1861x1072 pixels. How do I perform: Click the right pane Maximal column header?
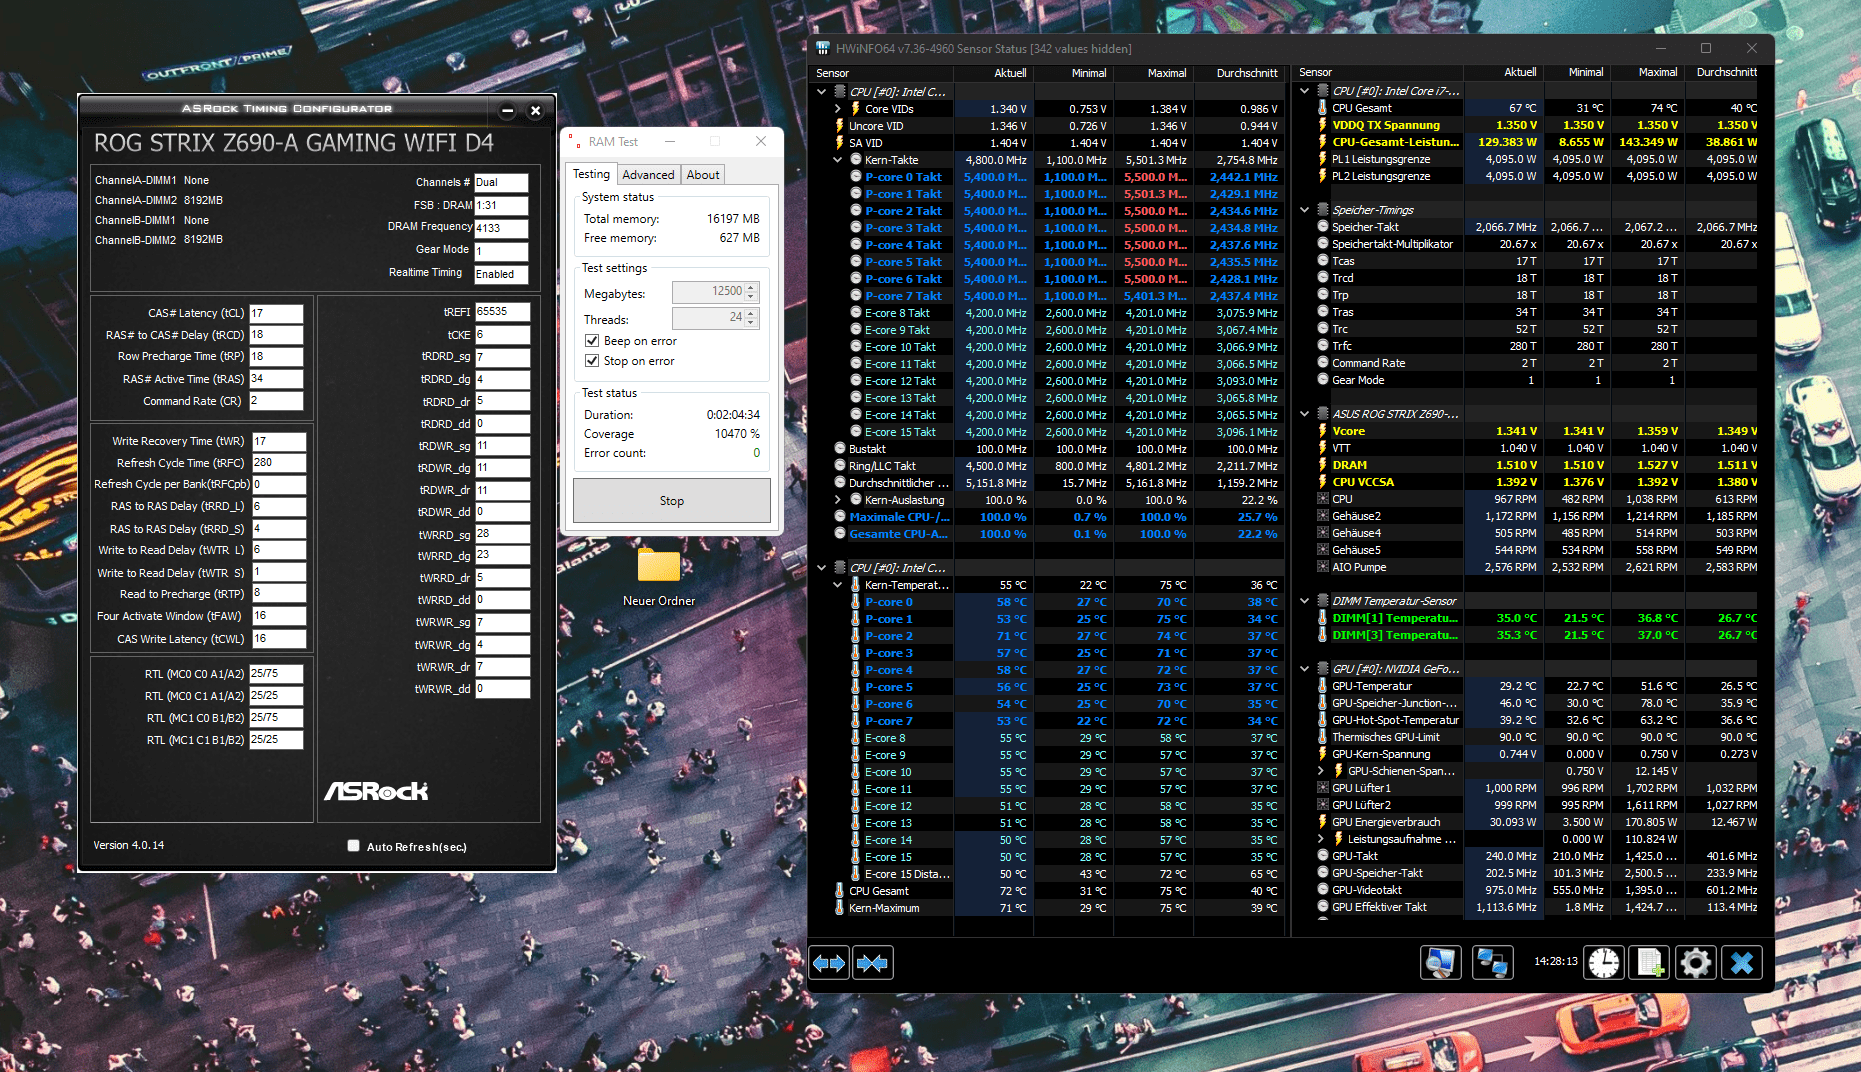(1646, 72)
